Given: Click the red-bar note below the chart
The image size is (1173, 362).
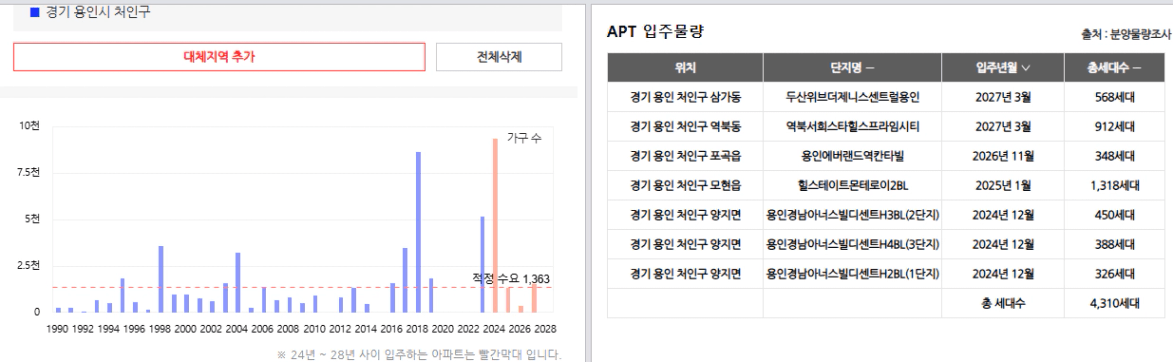Looking at the screenshot, I should (419, 355).
